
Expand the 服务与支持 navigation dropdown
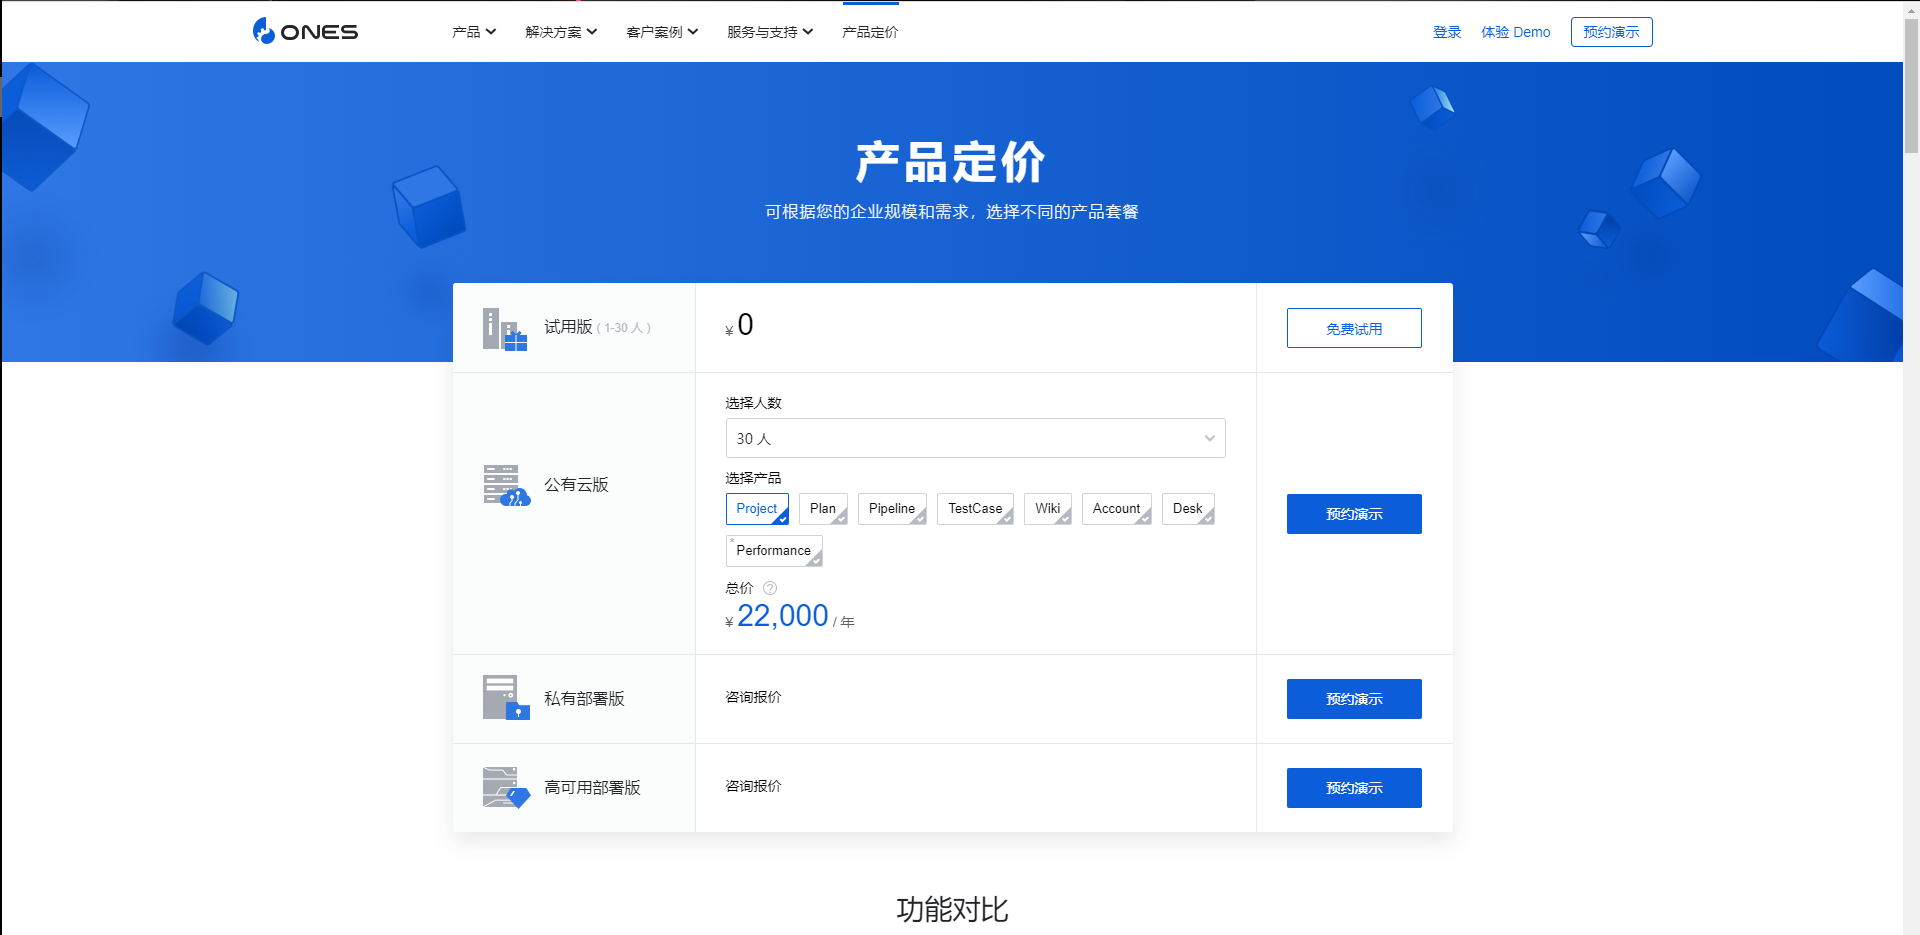pos(769,31)
